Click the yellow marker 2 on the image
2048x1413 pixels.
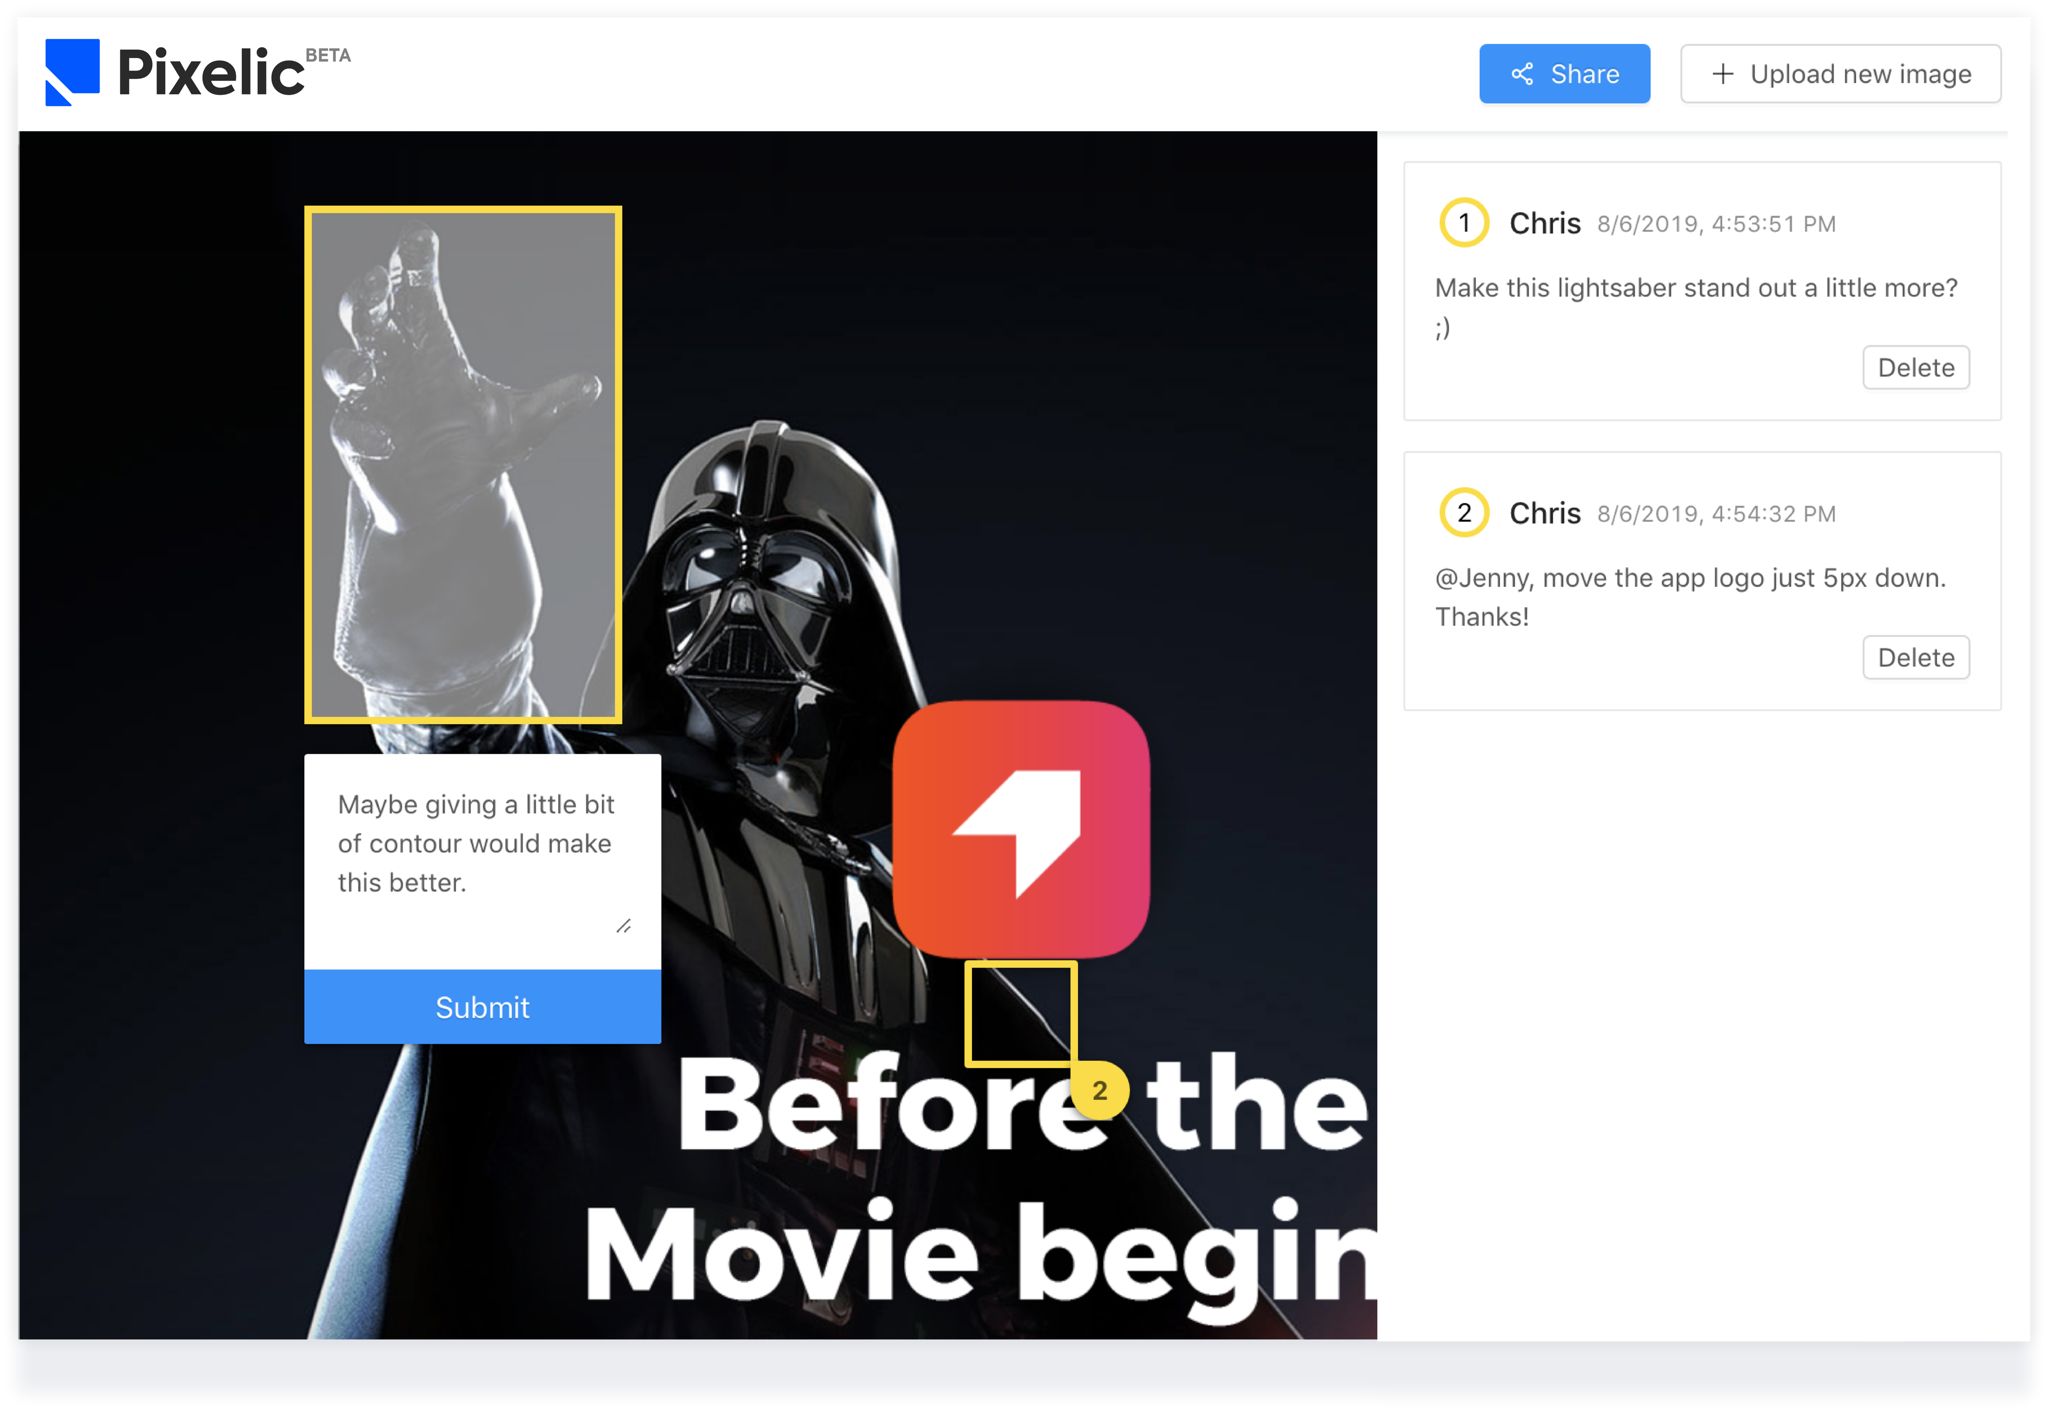[x=1099, y=1091]
